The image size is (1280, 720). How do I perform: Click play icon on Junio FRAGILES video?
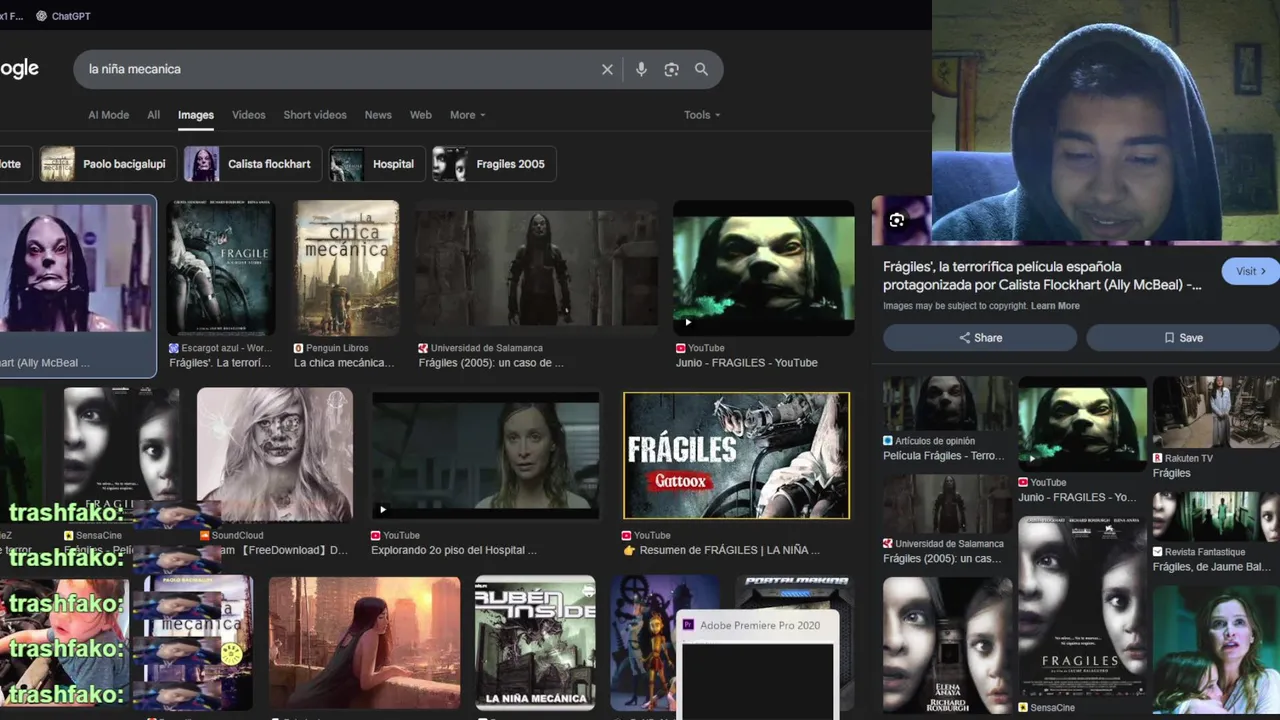tap(687, 322)
